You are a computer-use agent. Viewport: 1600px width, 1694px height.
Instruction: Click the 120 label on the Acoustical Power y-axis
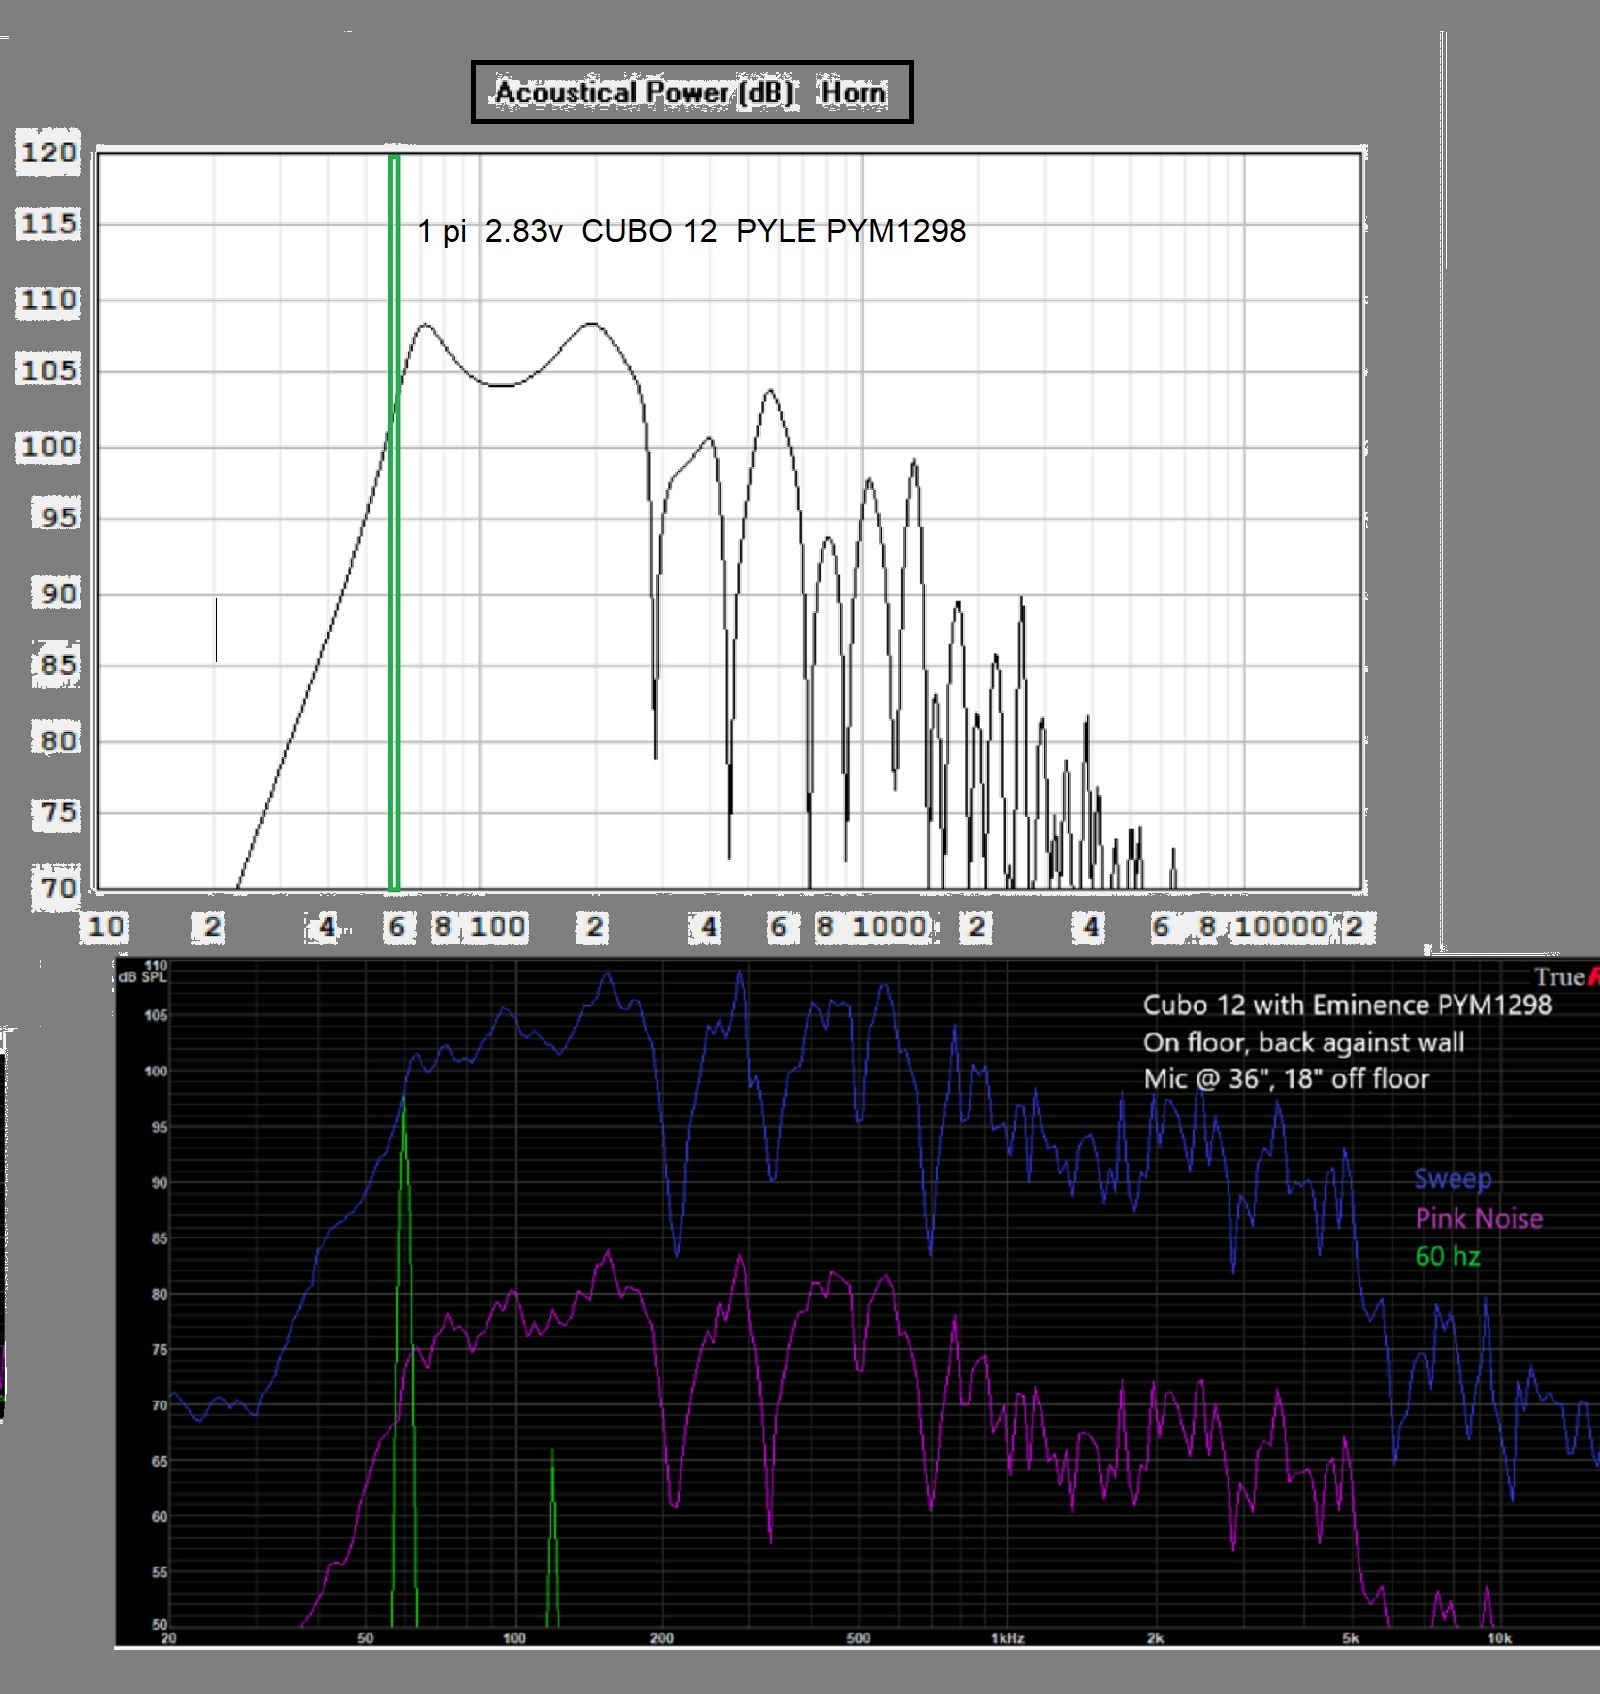[x=48, y=153]
